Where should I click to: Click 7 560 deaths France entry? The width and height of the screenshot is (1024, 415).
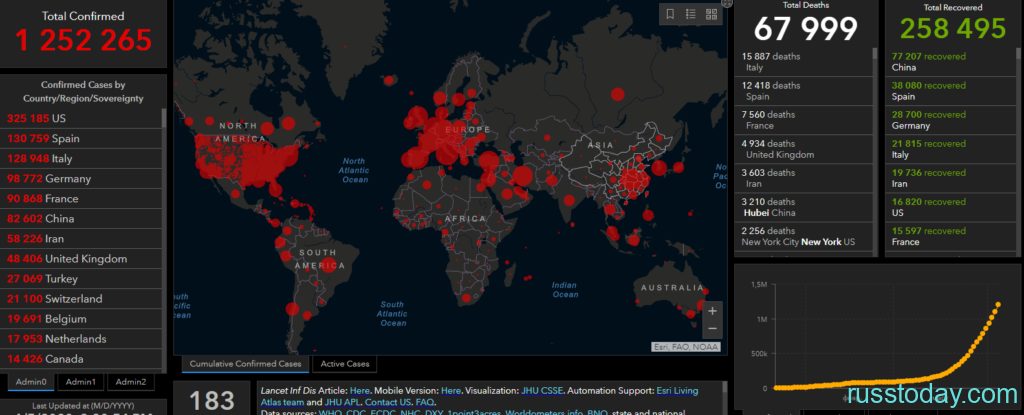803,120
